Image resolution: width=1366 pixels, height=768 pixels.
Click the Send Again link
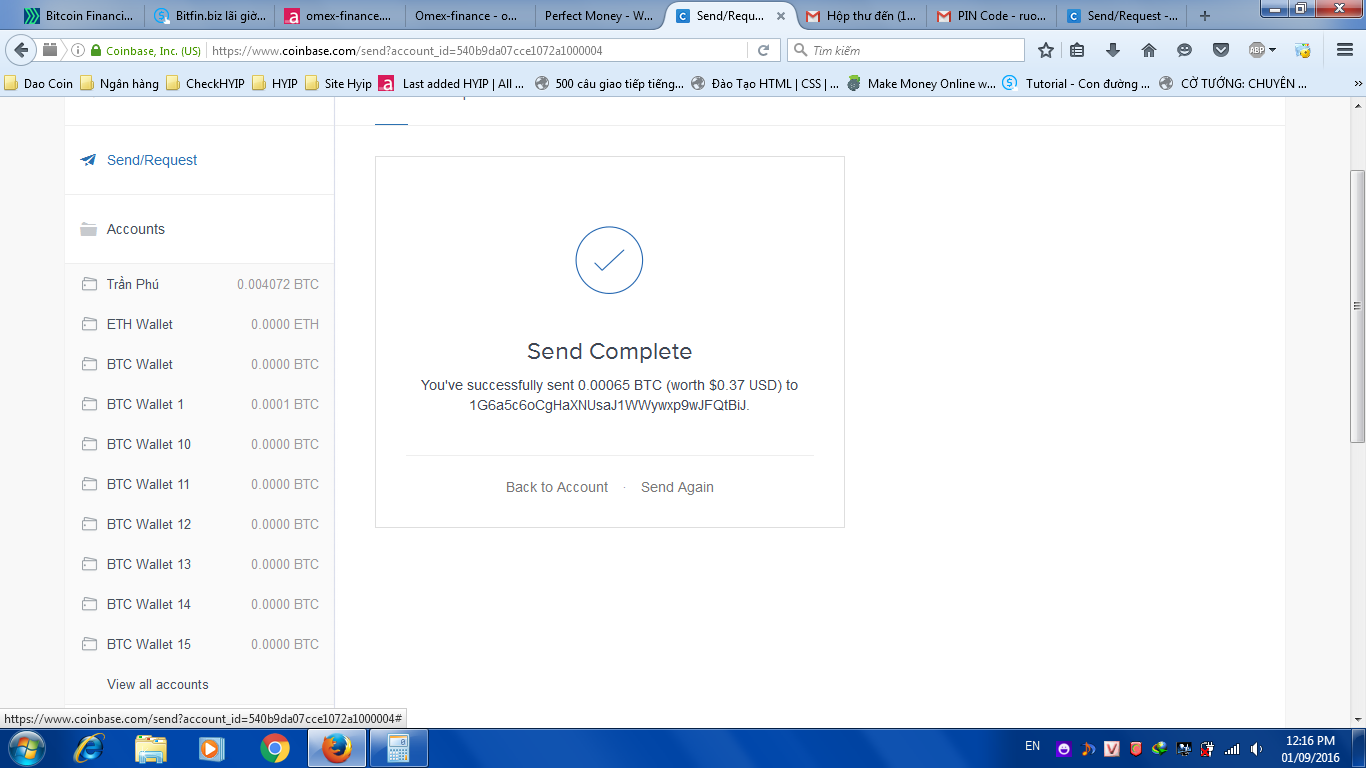point(677,487)
